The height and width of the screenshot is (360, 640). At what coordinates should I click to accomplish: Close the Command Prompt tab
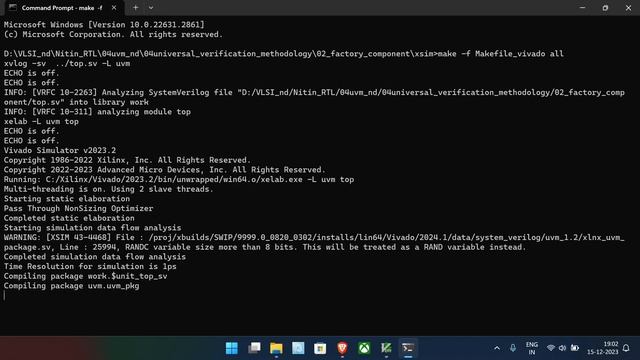tap(114, 8)
